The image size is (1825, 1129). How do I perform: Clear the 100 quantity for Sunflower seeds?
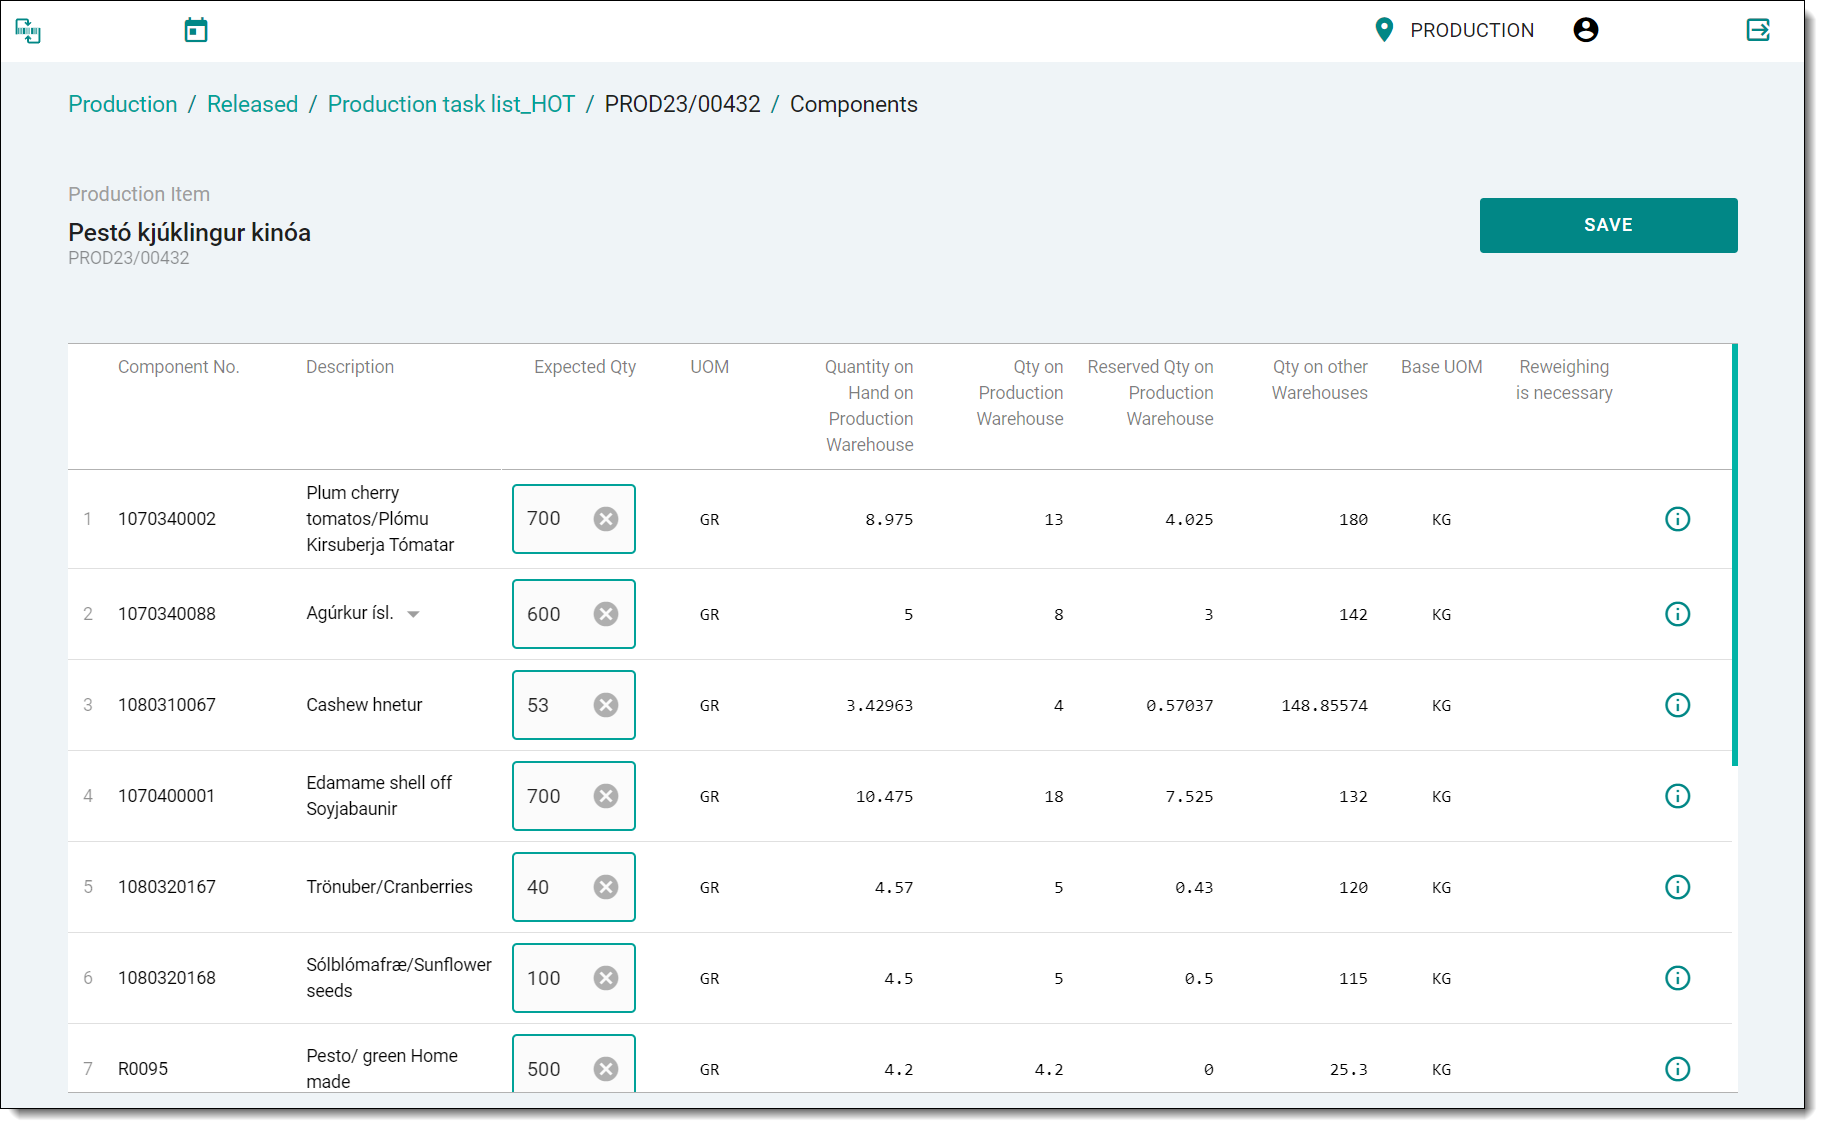(606, 978)
